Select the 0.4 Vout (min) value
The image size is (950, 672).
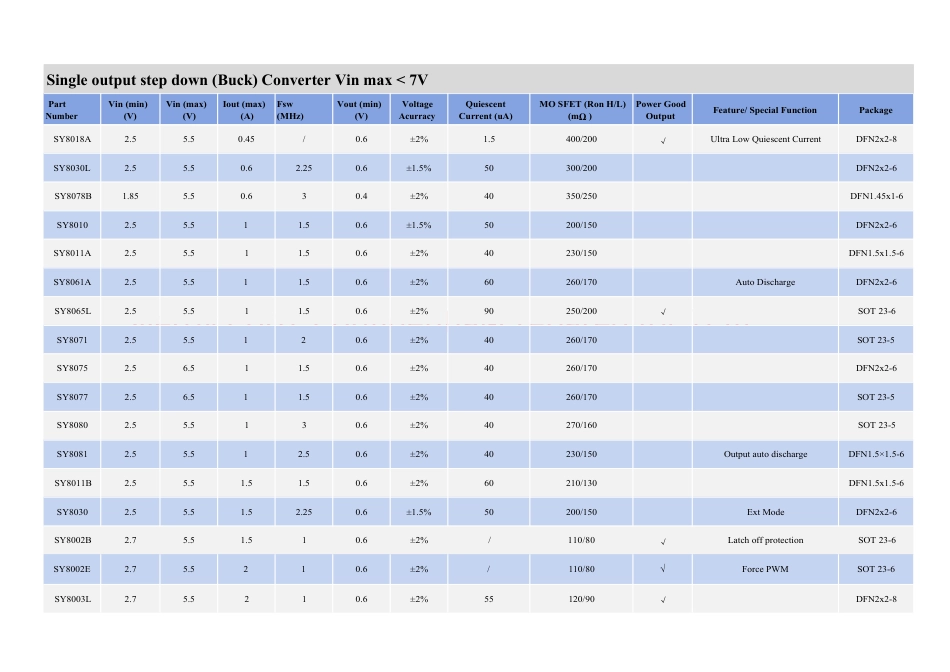pyautogui.click(x=361, y=196)
